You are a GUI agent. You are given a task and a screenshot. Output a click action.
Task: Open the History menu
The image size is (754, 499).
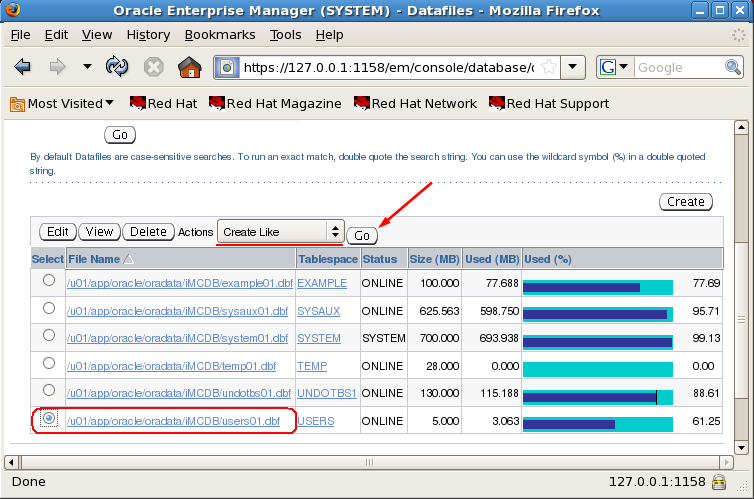point(148,35)
